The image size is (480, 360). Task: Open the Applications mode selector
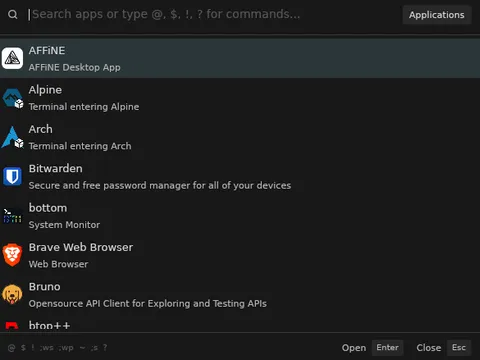437,15
